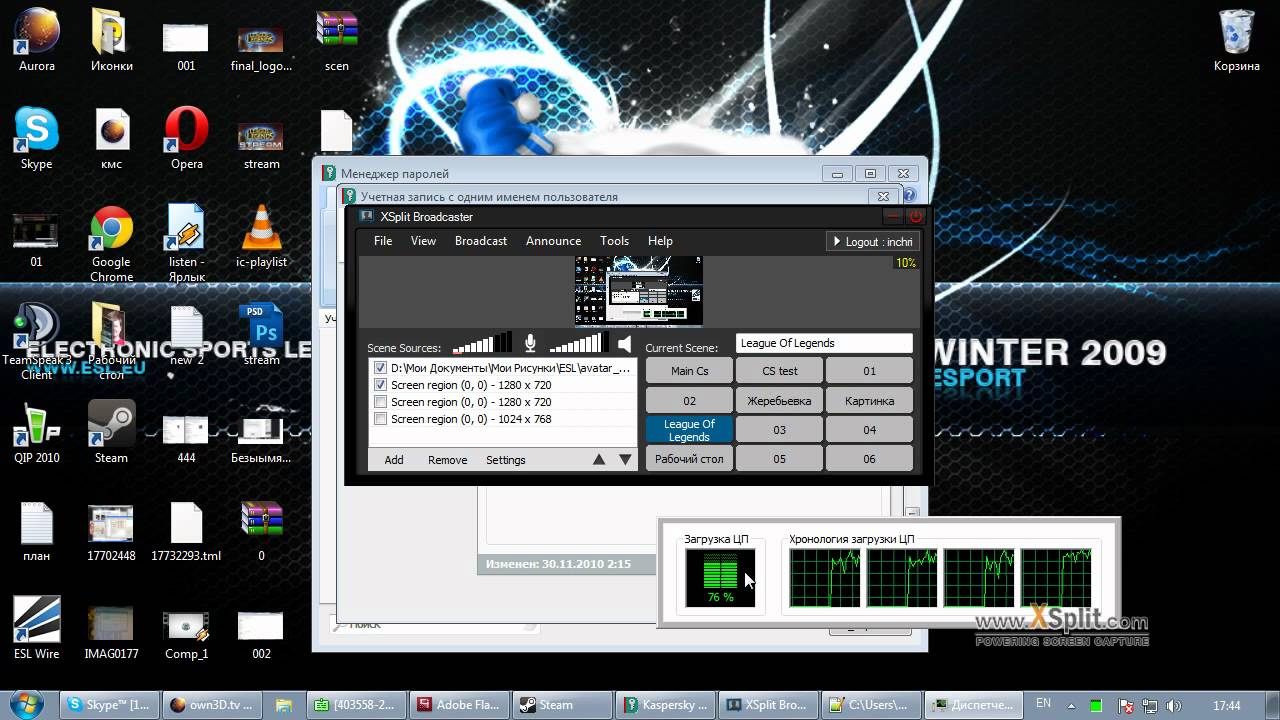Switch to Жеребьевка scene
1280x720 pixels.
coord(779,401)
